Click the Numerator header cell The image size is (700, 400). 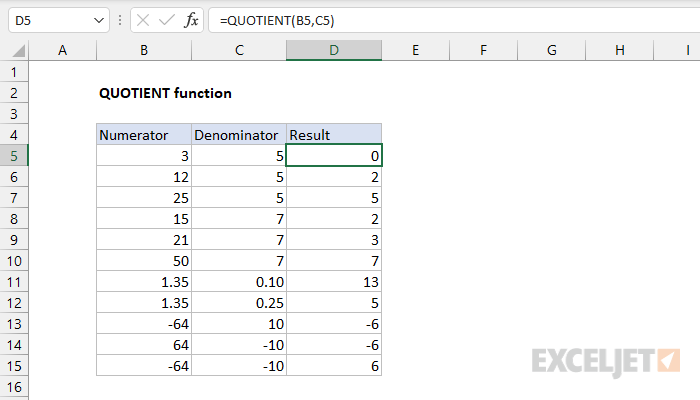tap(143, 134)
